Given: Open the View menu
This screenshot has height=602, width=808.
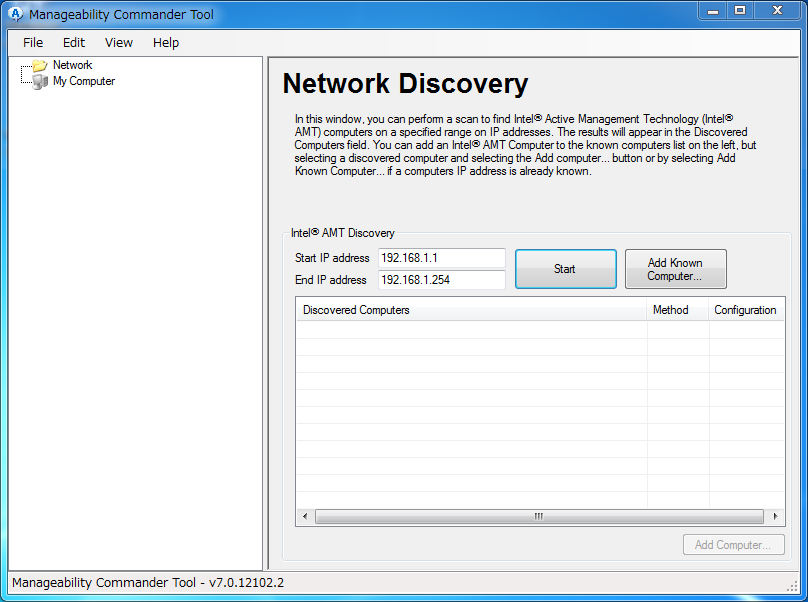Looking at the screenshot, I should click(119, 43).
